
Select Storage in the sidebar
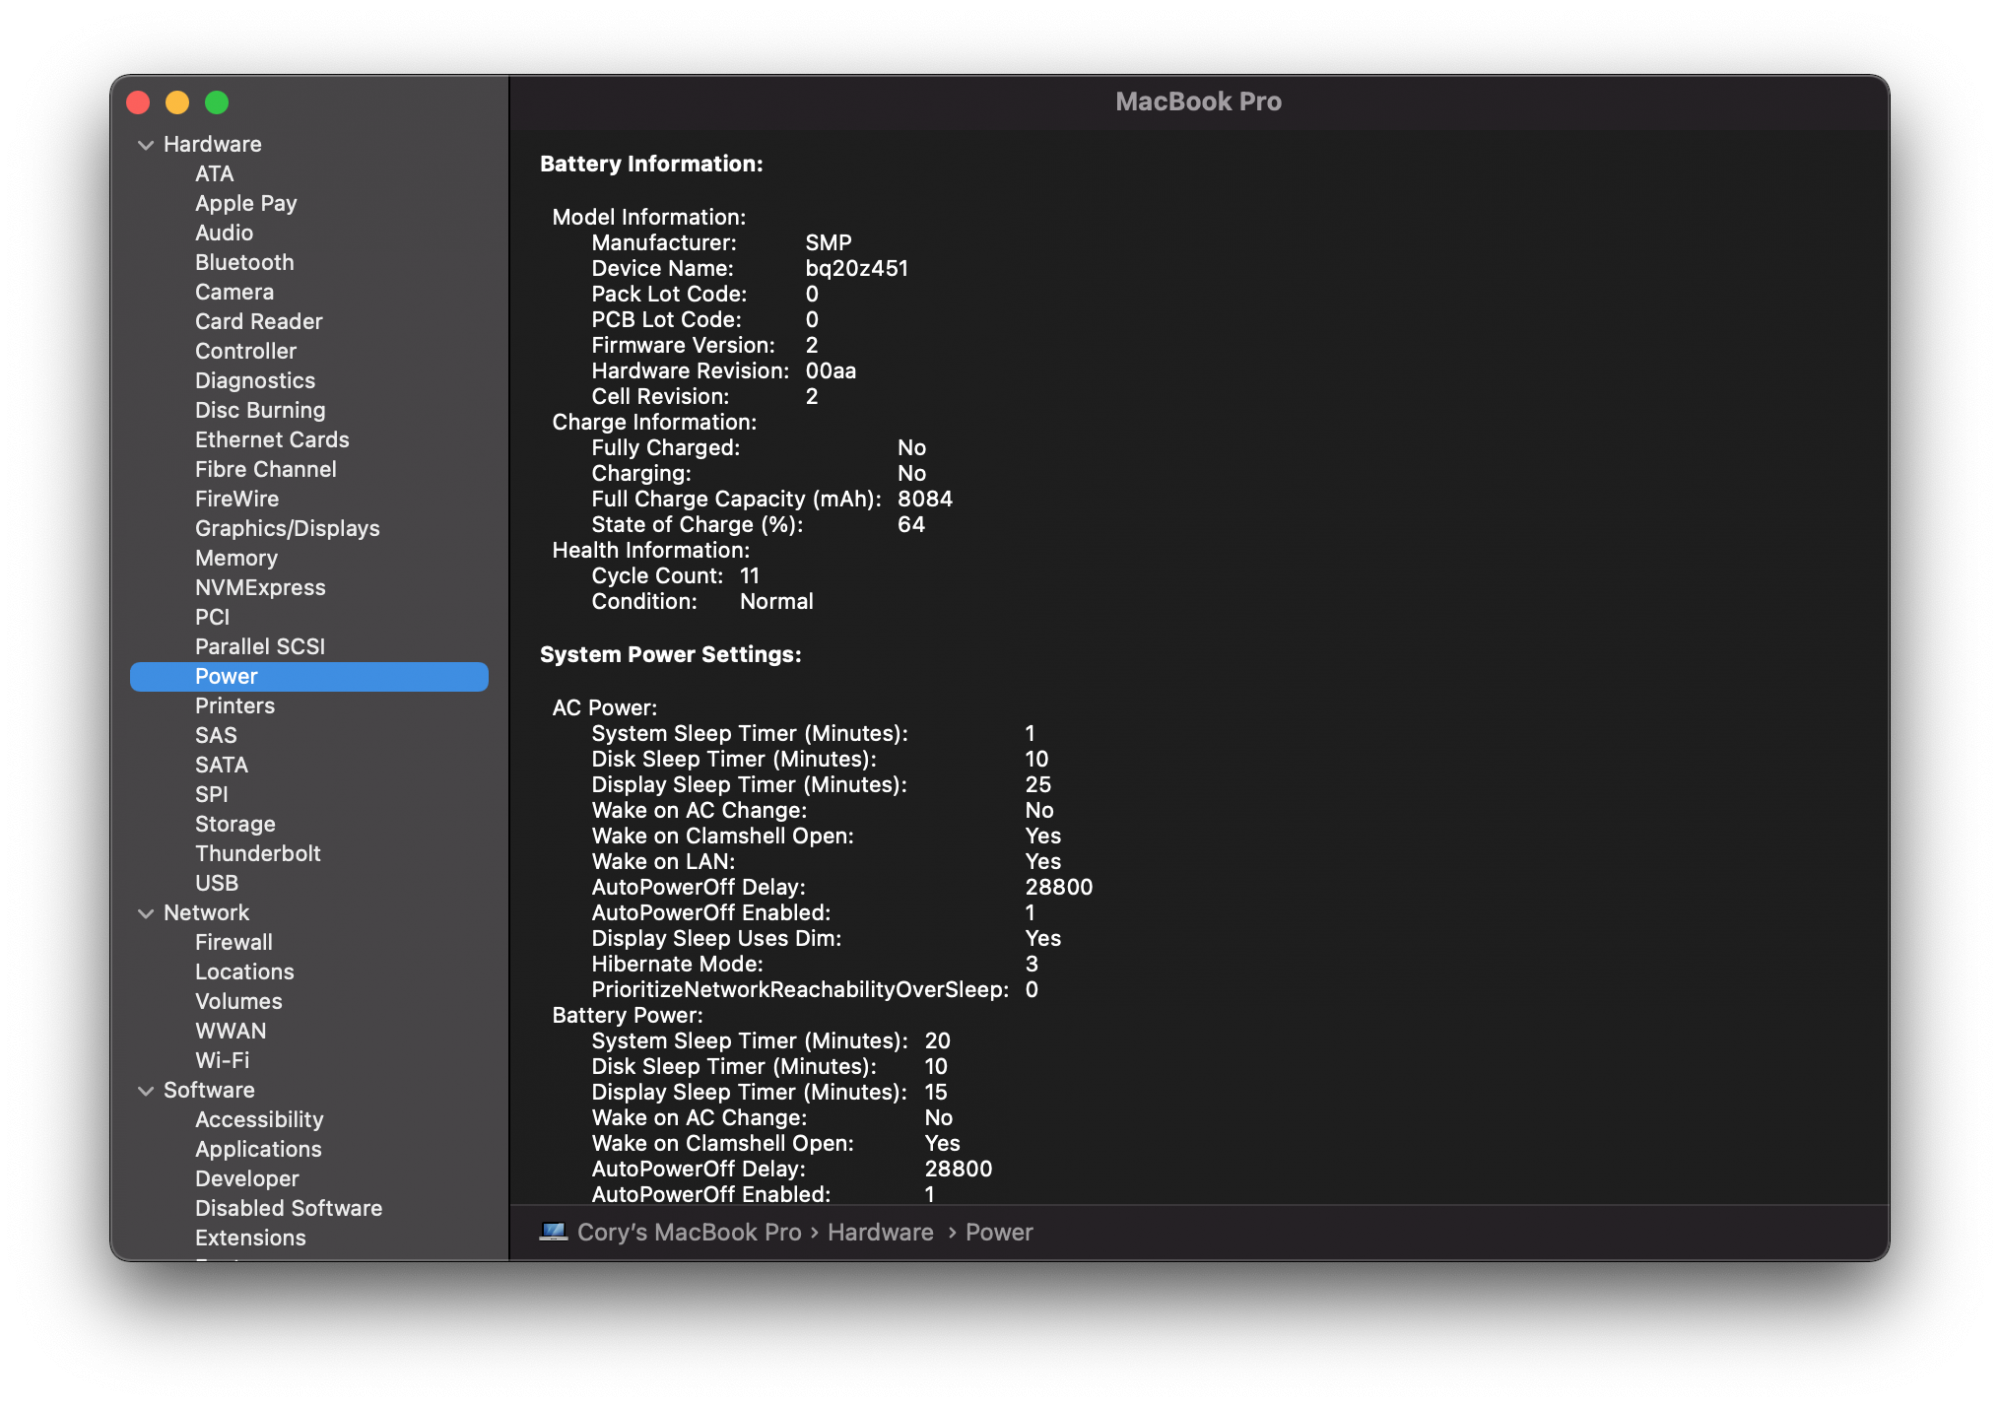[235, 823]
